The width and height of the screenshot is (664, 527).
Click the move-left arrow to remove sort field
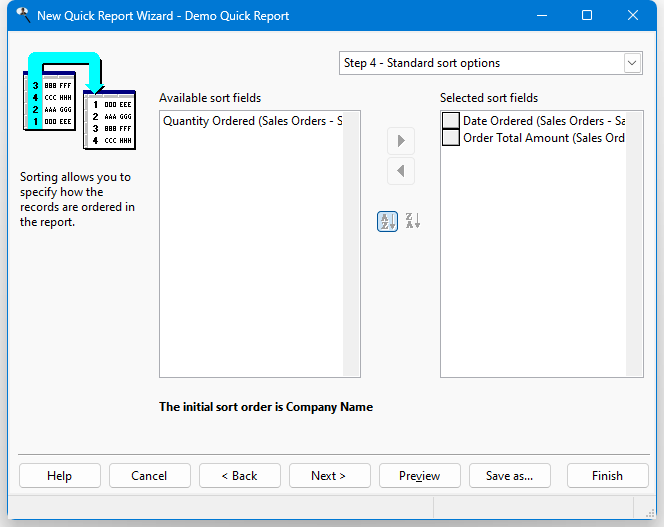tap(401, 171)
